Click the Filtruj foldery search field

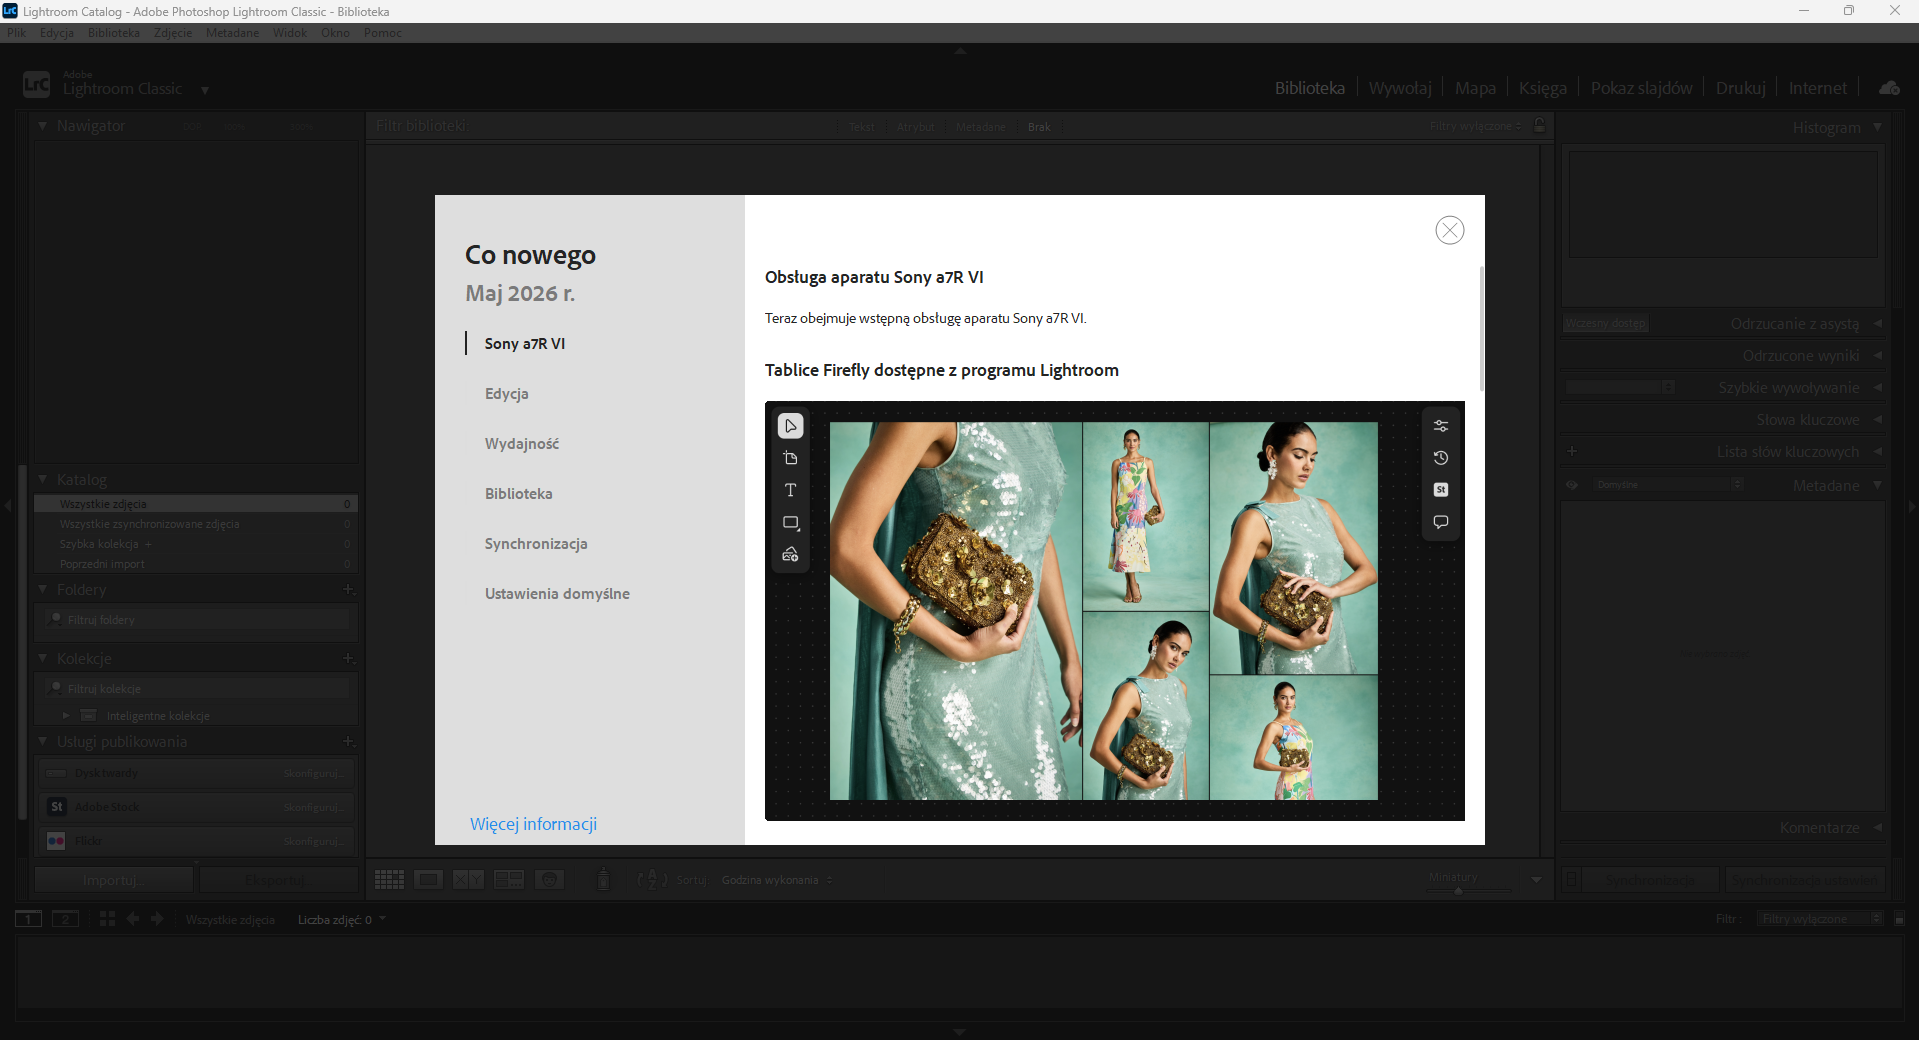point(198,620)
